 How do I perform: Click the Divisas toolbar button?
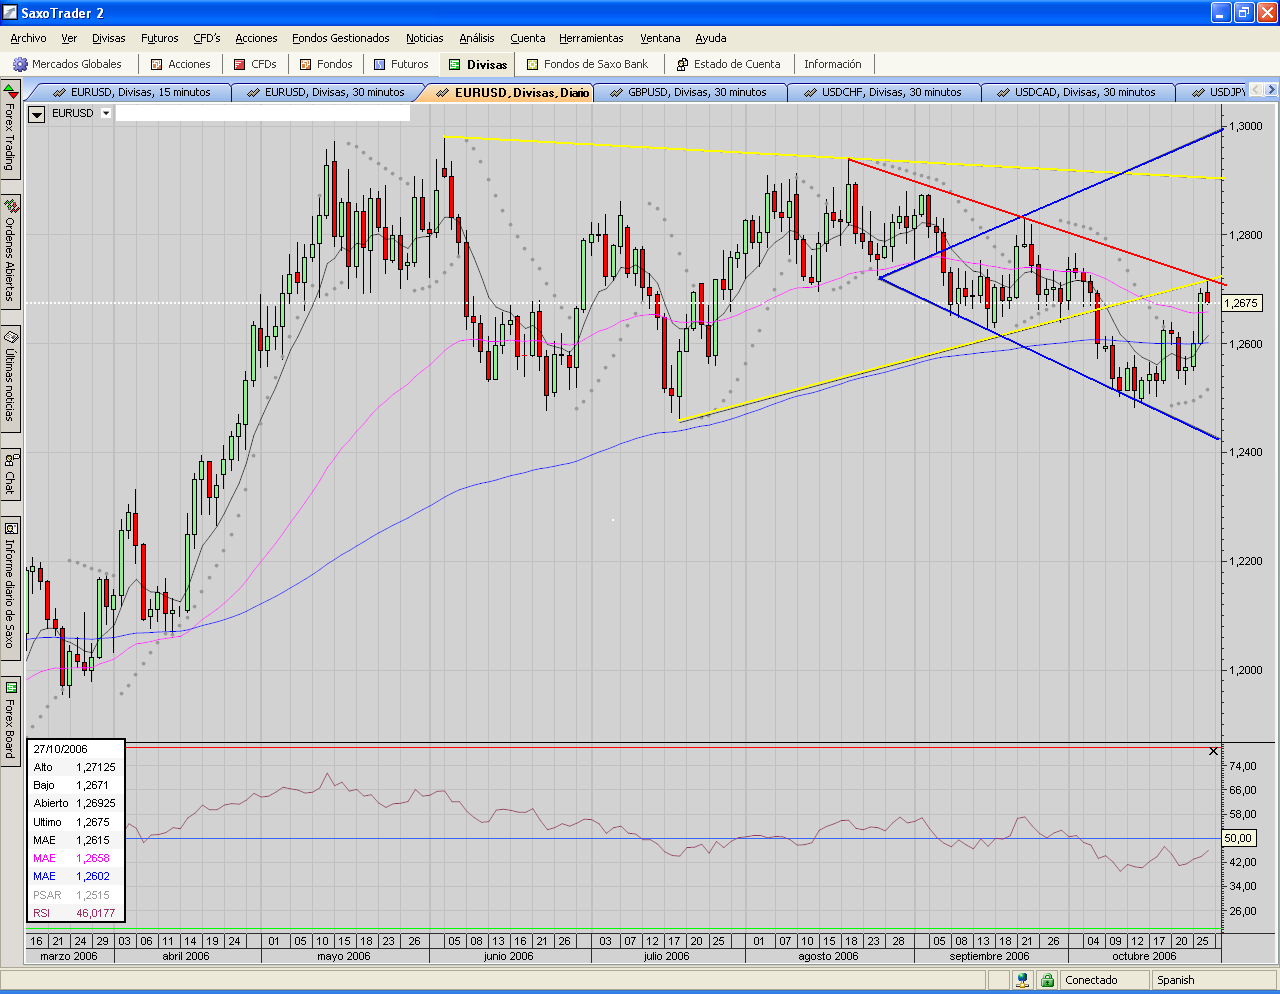click(477, 64)
